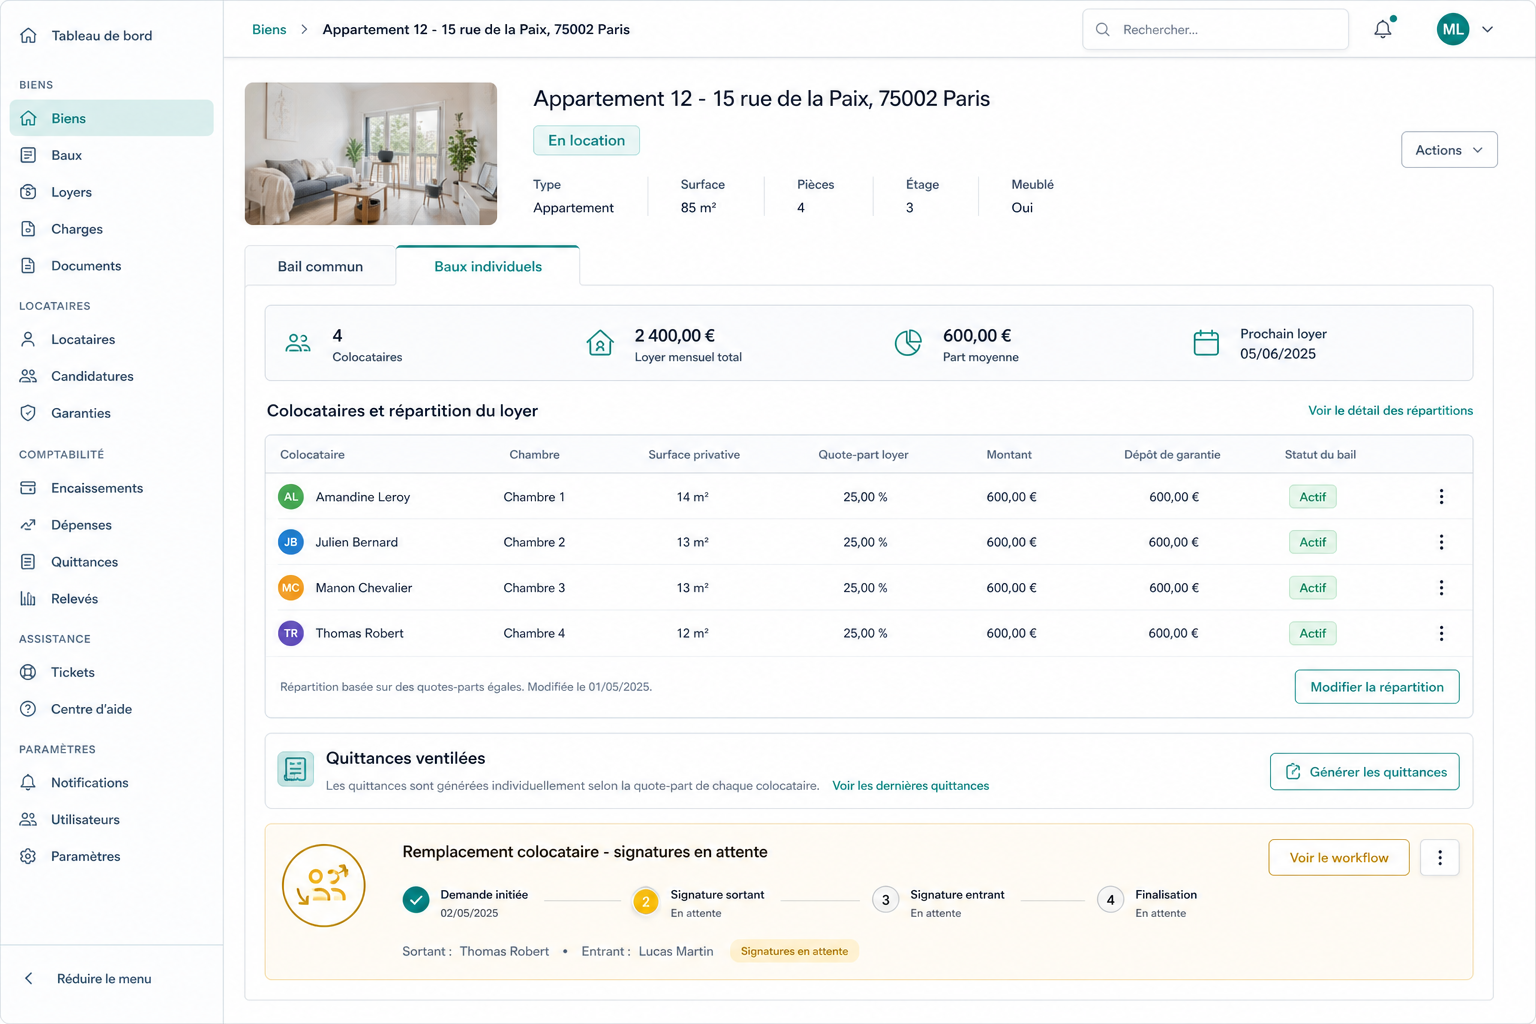Click Modifier la répartition button
Screen dimensions: 1536x1024
(x=1377, y=687)
